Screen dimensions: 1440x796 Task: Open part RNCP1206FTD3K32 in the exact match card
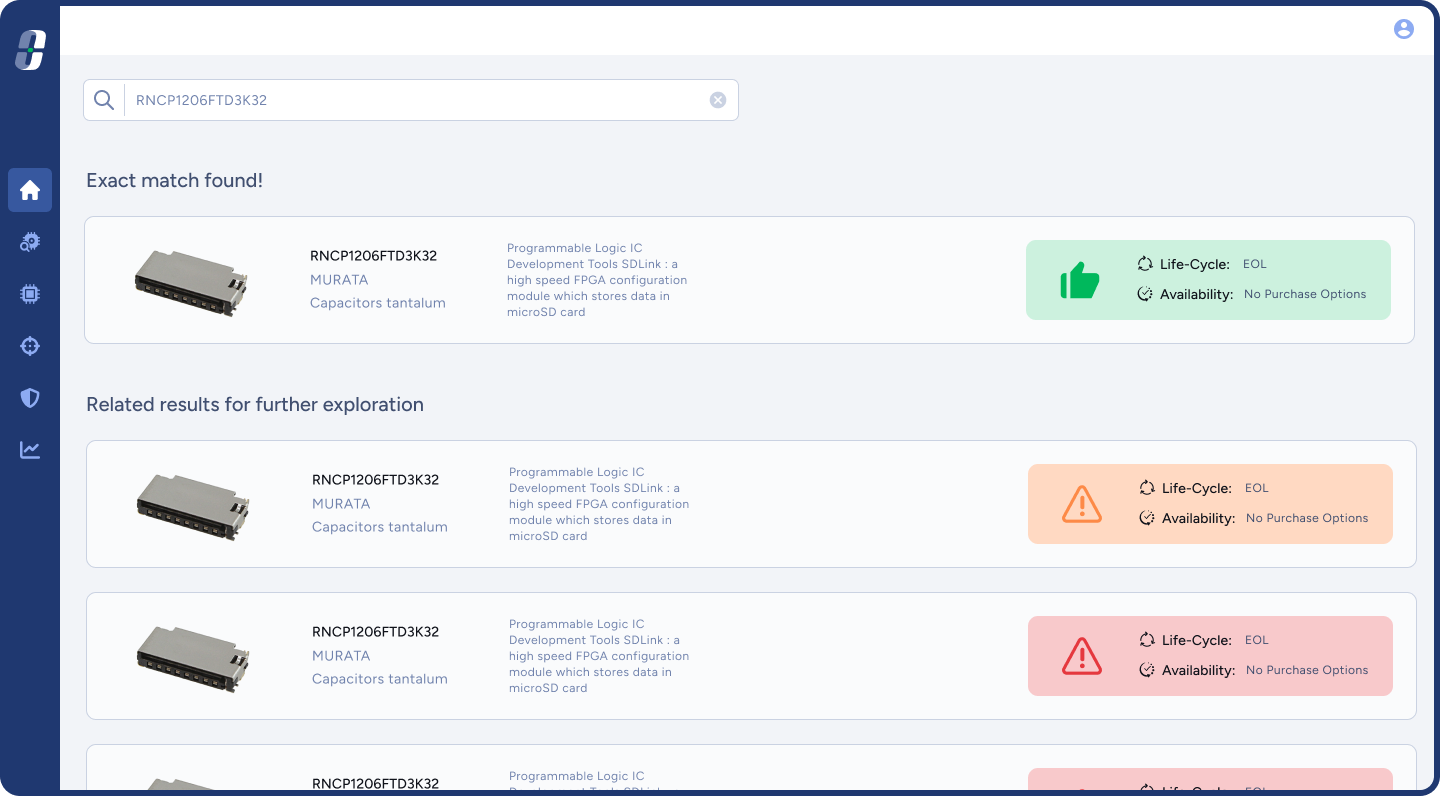pos(373,256)
